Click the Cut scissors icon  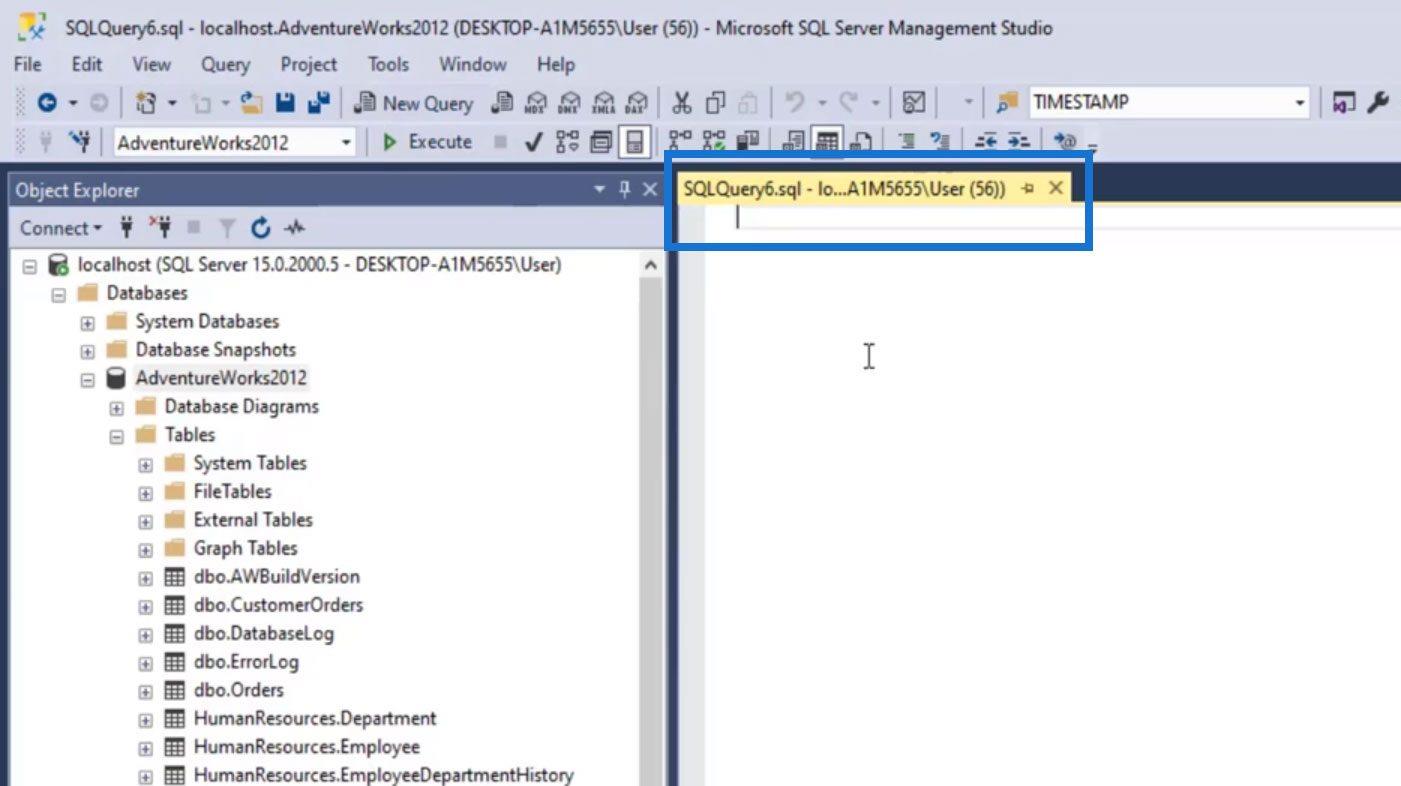tap(682, 102)
